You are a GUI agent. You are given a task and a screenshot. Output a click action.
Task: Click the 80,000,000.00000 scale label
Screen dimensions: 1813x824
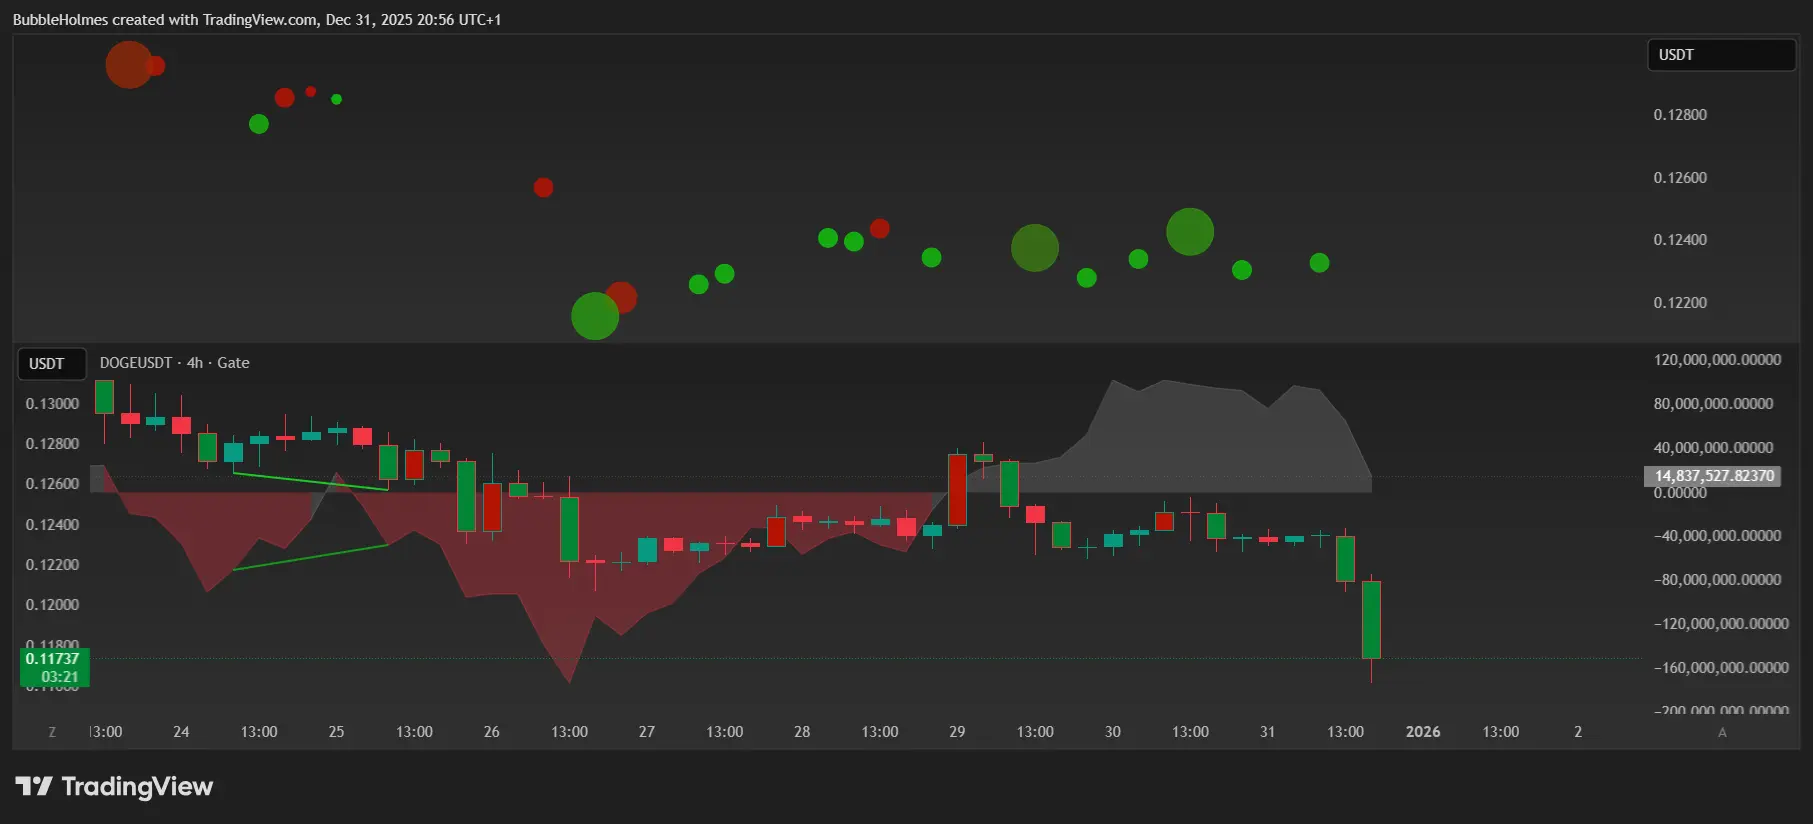[1713, 404]
